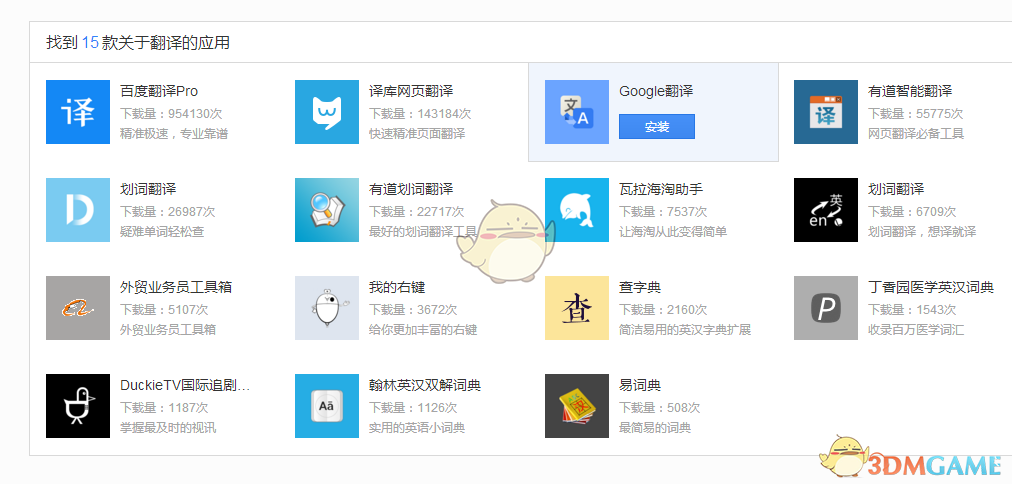Image resolution: width=1012 pixels, height=484 pixels.
Task: Click the 下载量：1543次 text
Action: pos(912,310)
